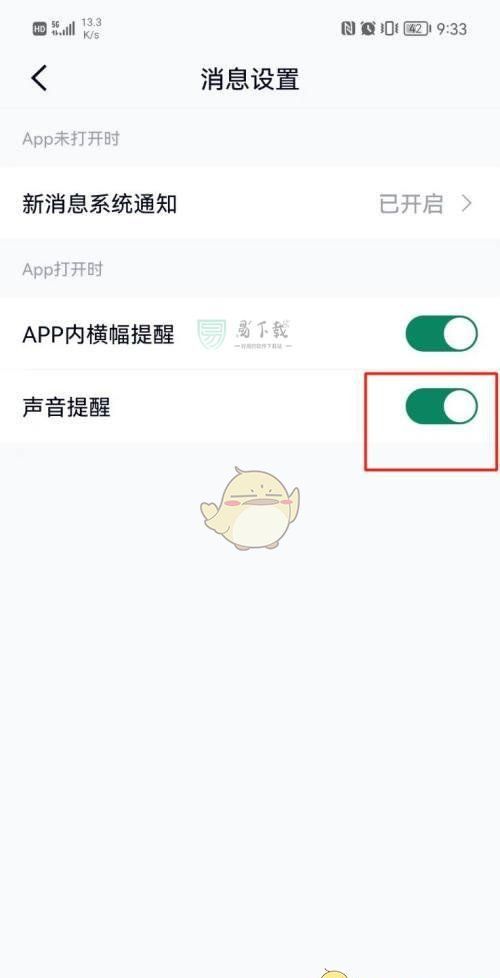The width and height of the screenshot is (500, 978).
Task: Tap the vibrate mode status icon
Action: pyautogui.click(x=388, y=29)
